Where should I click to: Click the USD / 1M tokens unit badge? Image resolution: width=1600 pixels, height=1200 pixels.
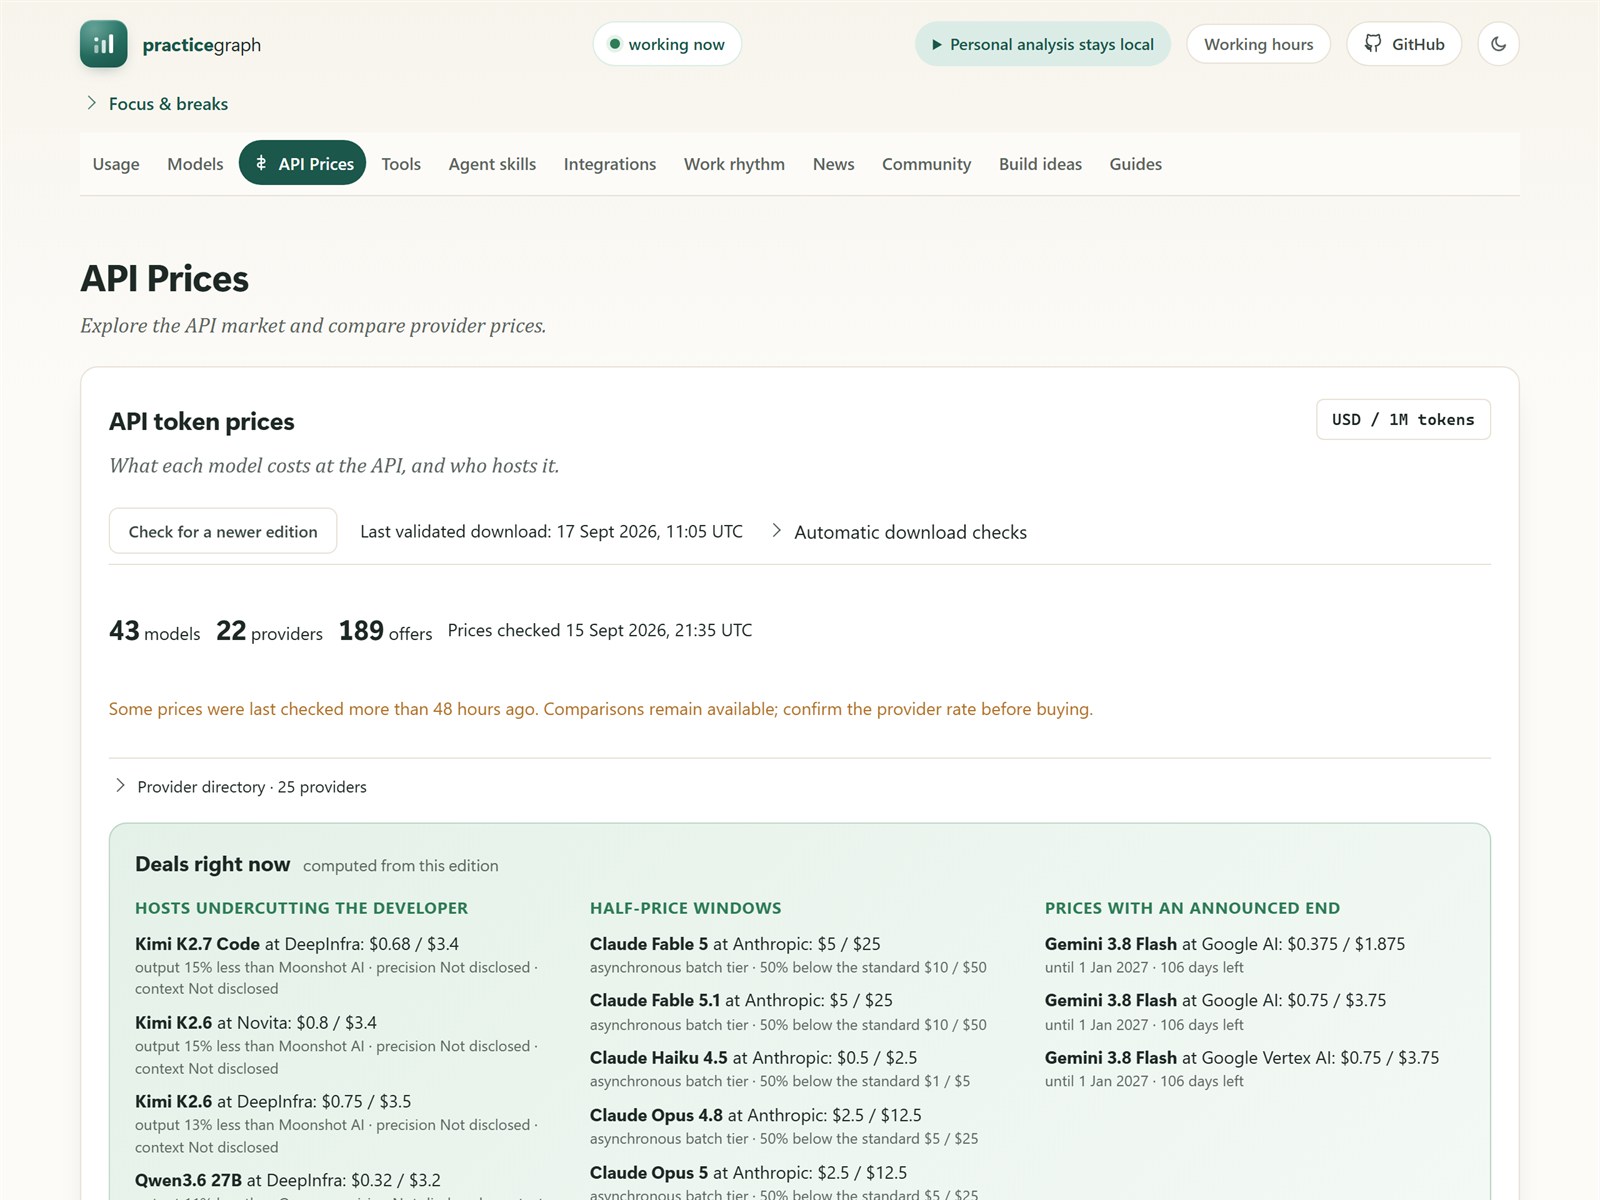tap(1403, 419)
